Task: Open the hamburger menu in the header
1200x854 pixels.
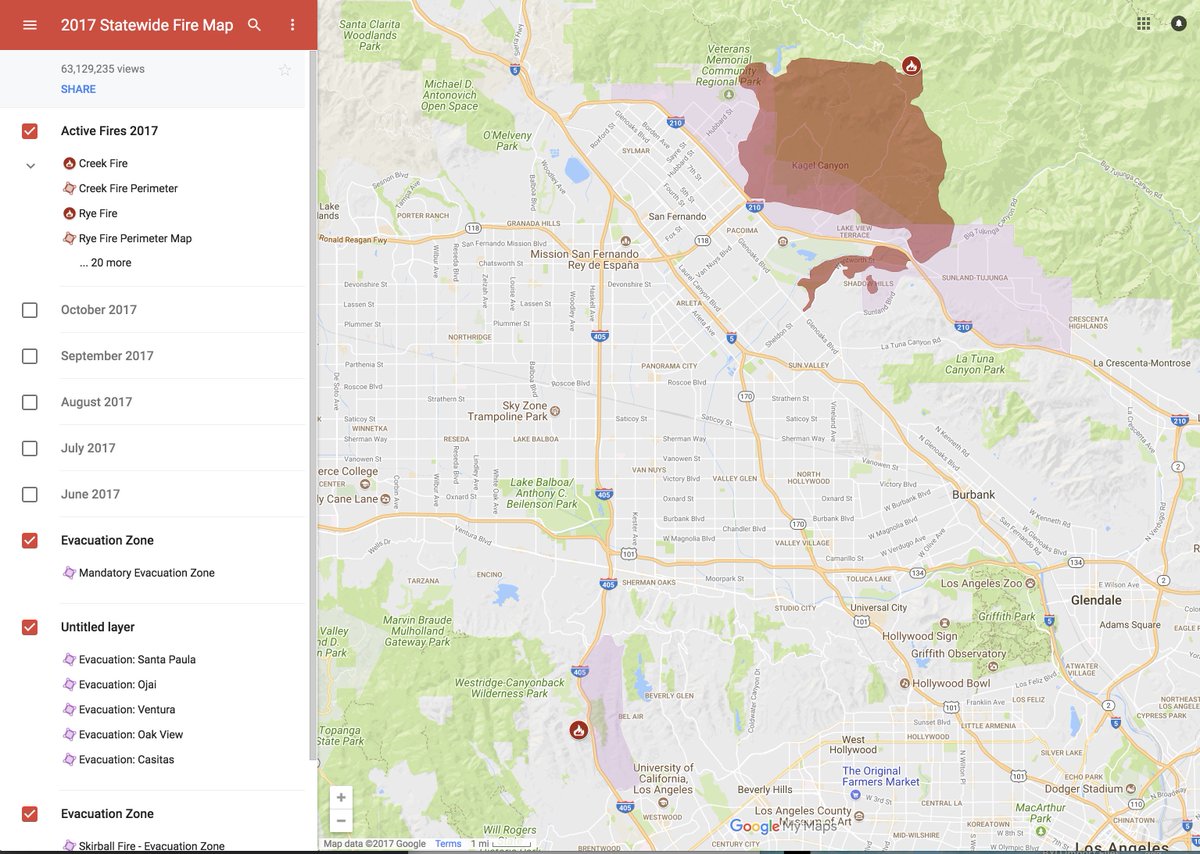Action: point(30,25)
